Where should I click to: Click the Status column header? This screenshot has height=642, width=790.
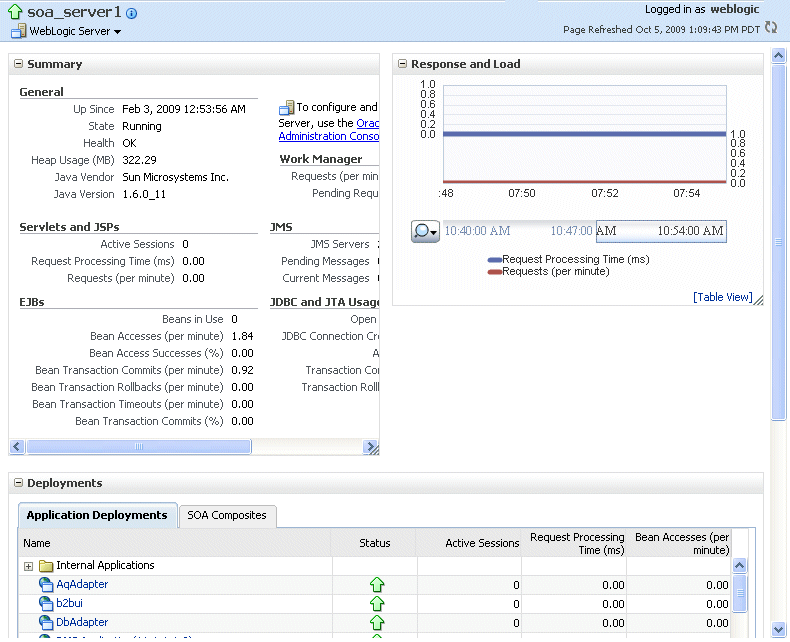point(374,543)
